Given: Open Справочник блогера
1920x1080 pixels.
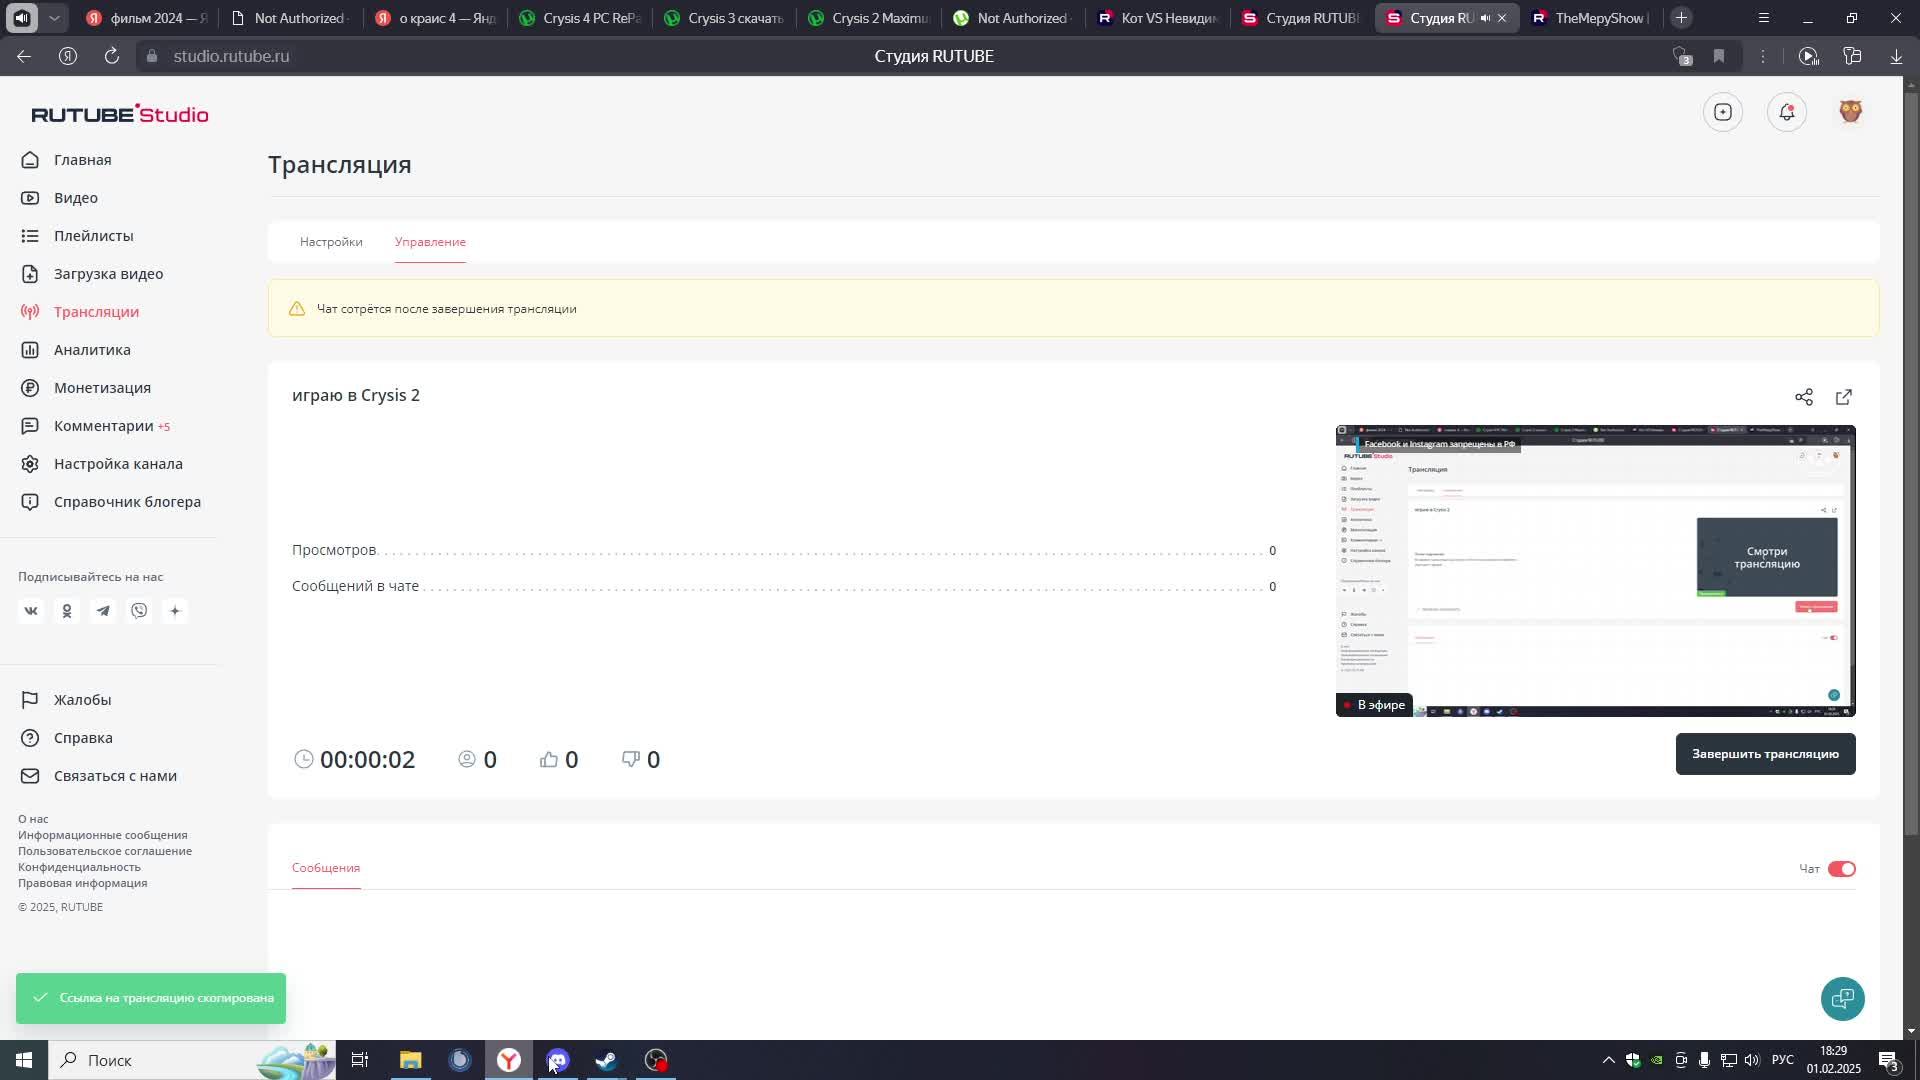Looking at the screenshot, I should pos(111,502).
